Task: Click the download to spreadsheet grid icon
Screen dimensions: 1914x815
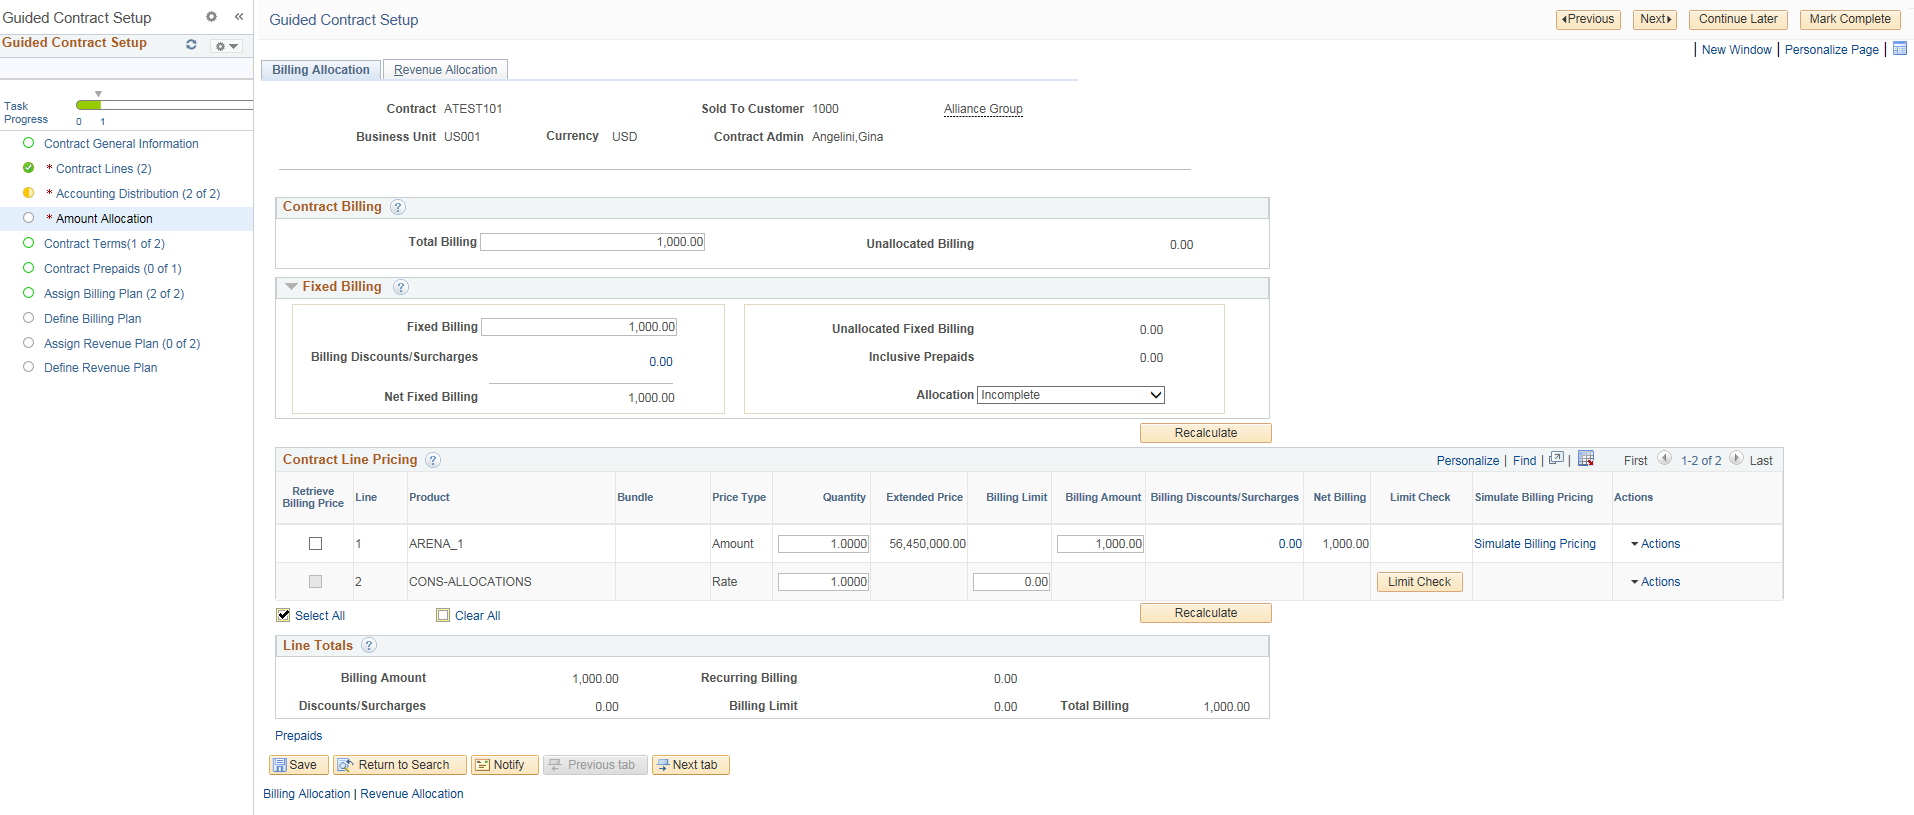Action: pyautogui.click(x=1586, y=459)
